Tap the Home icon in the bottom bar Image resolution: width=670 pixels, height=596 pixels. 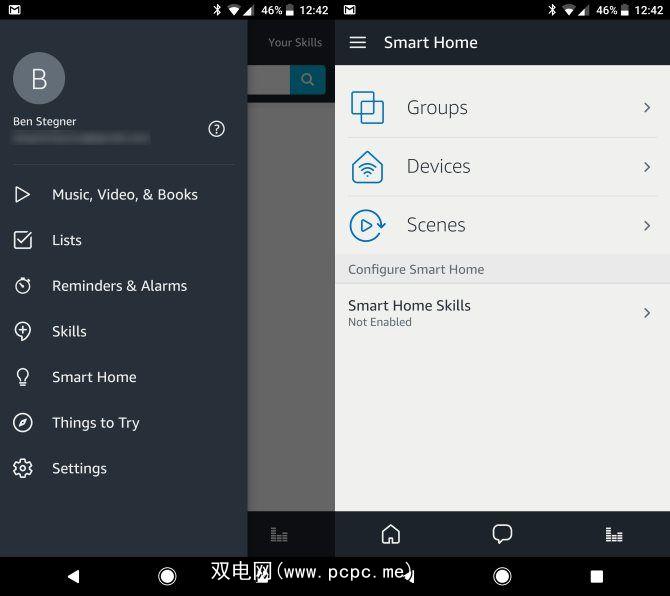click(x=391, y=534)
